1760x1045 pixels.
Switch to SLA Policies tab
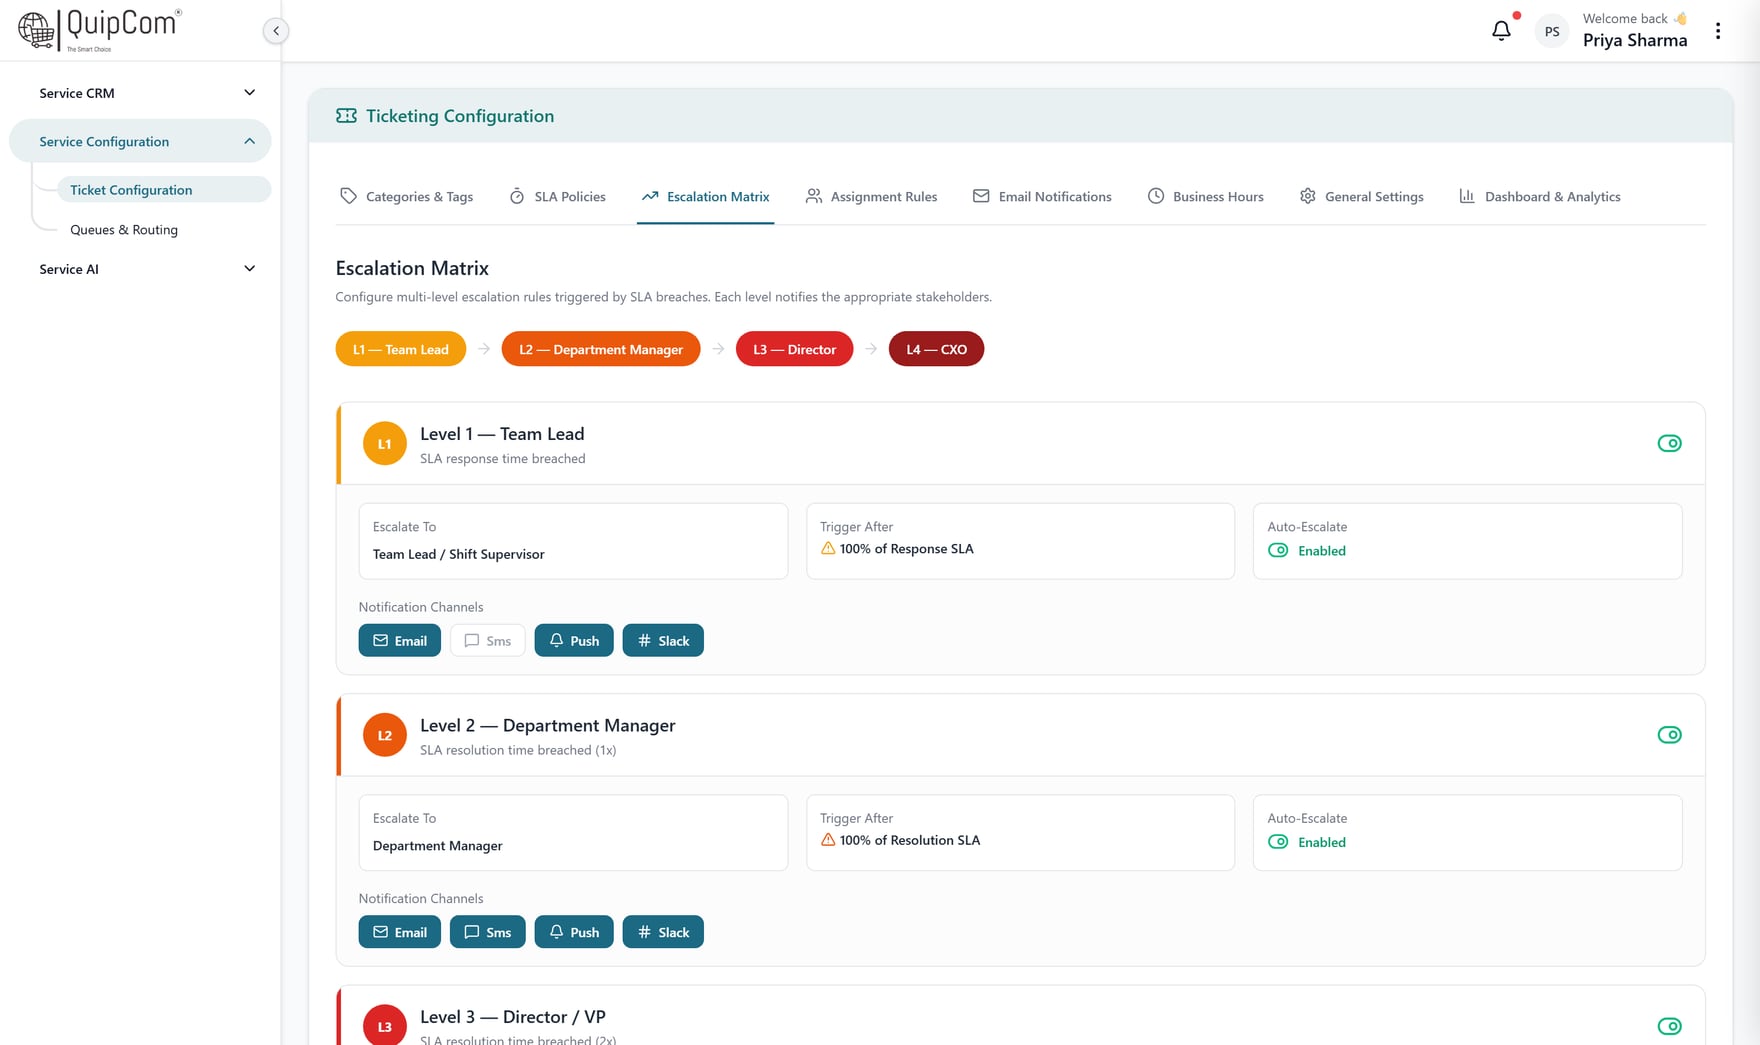click(557, 196)
